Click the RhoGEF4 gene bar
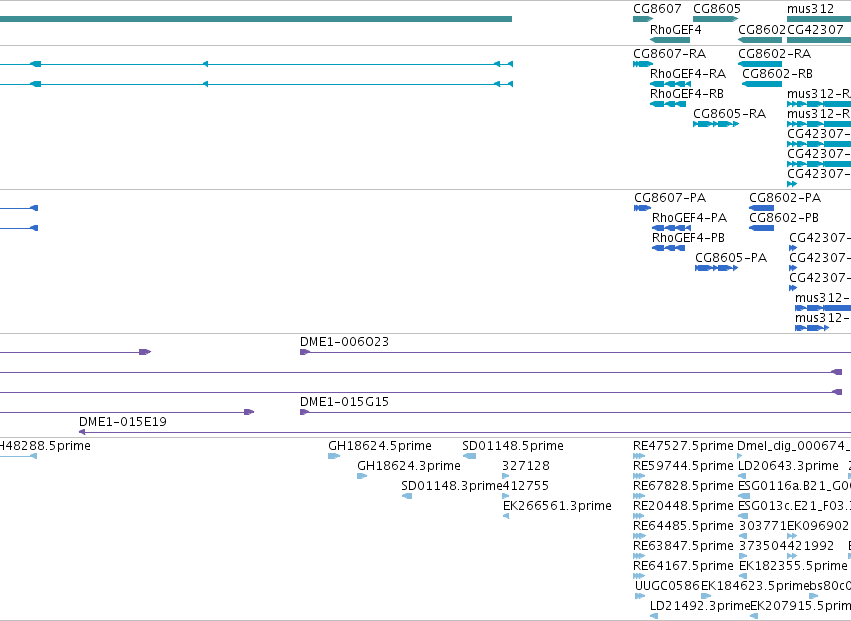 tap(670, 40)
